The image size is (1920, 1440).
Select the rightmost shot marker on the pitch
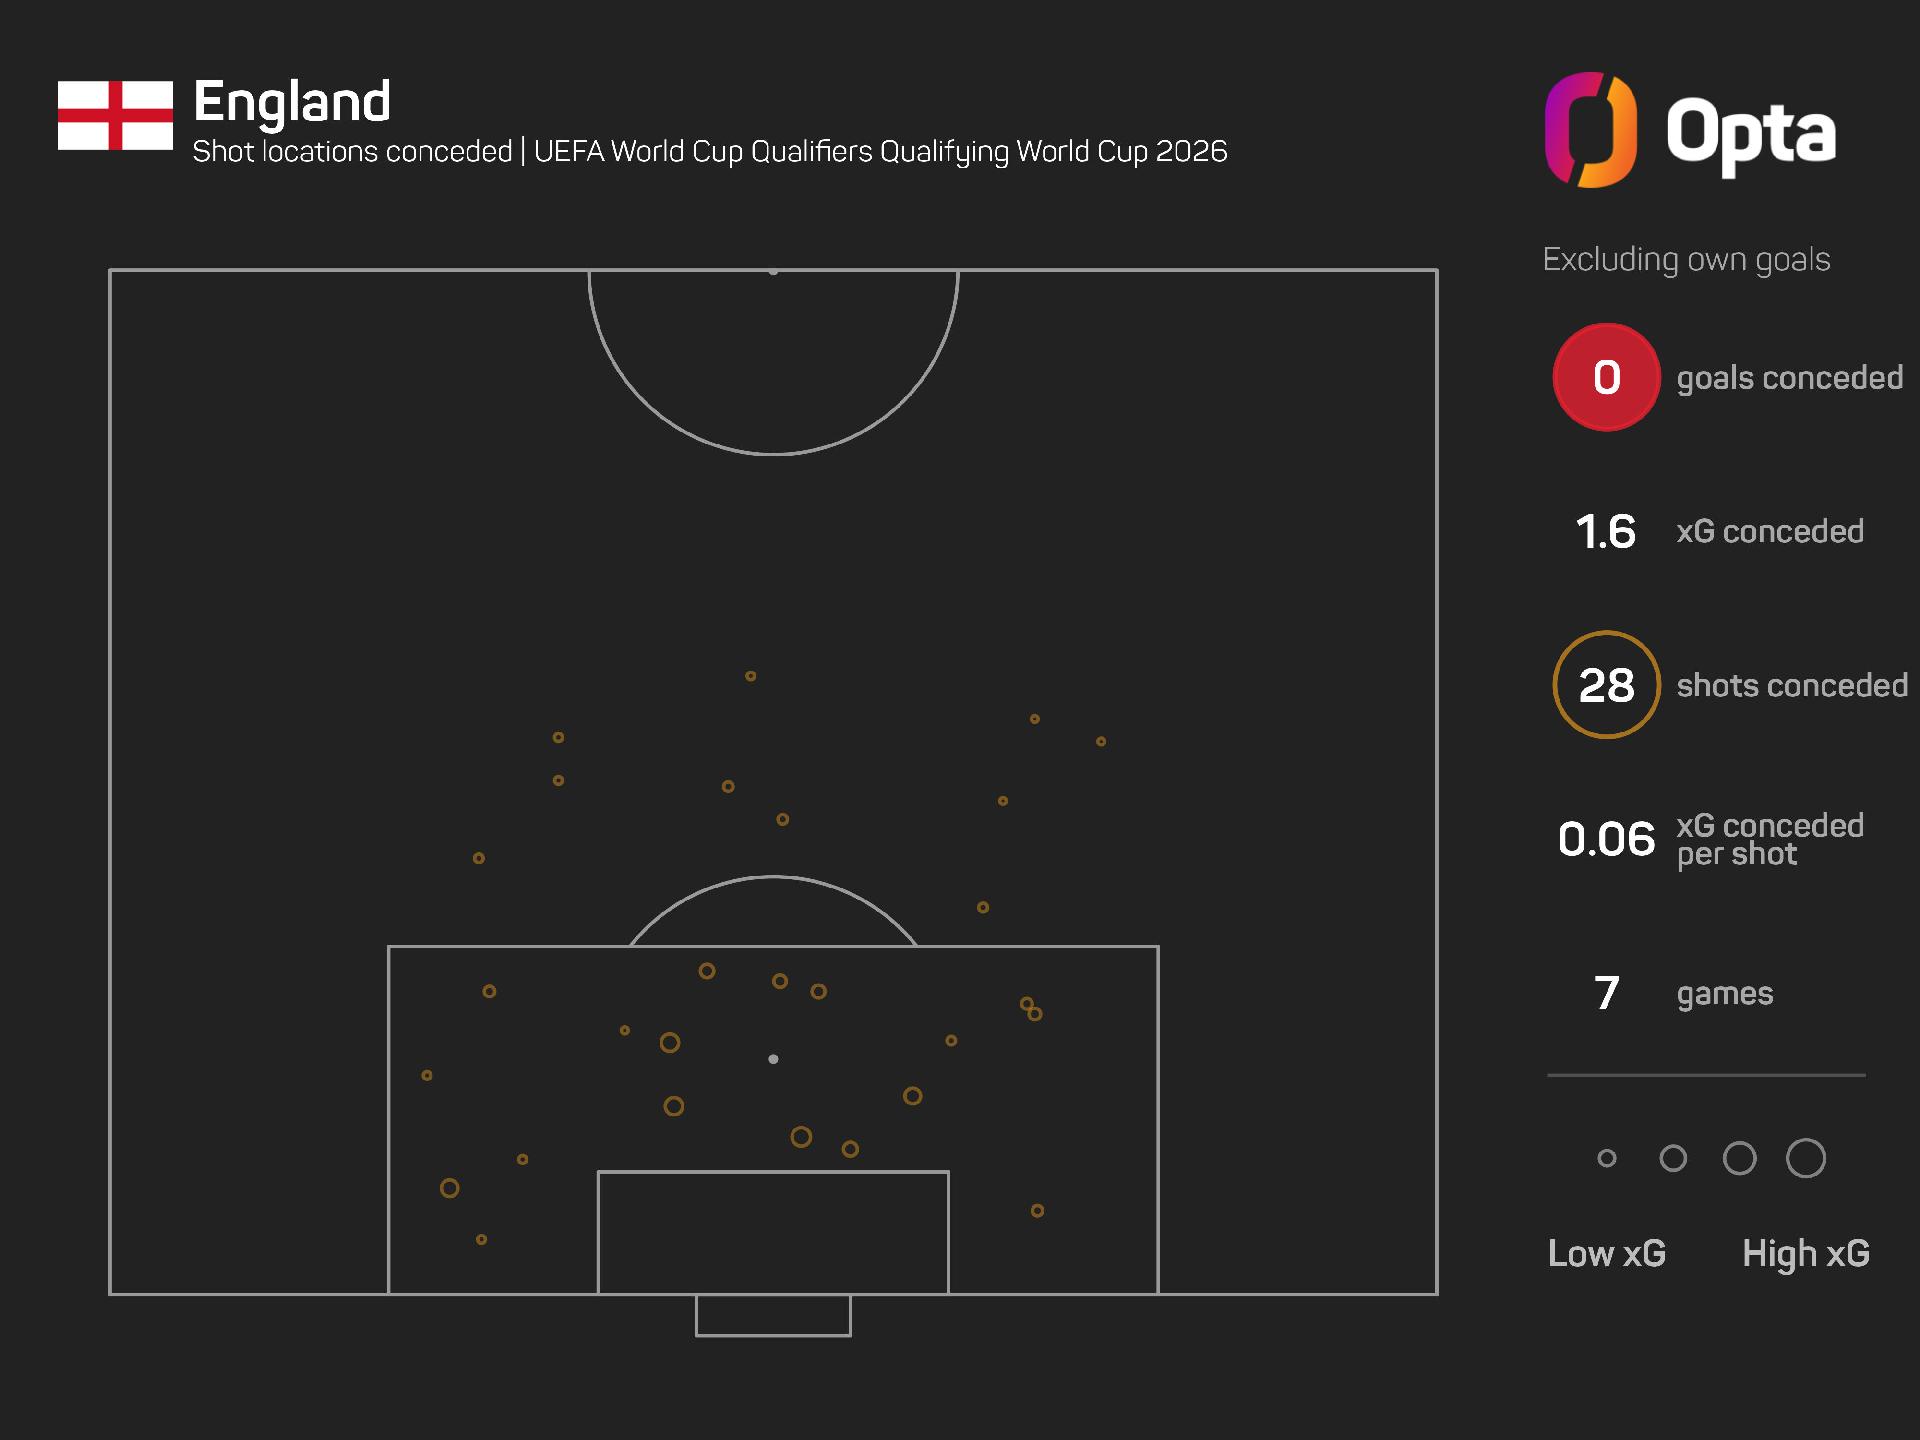(x=1101, y=742)
